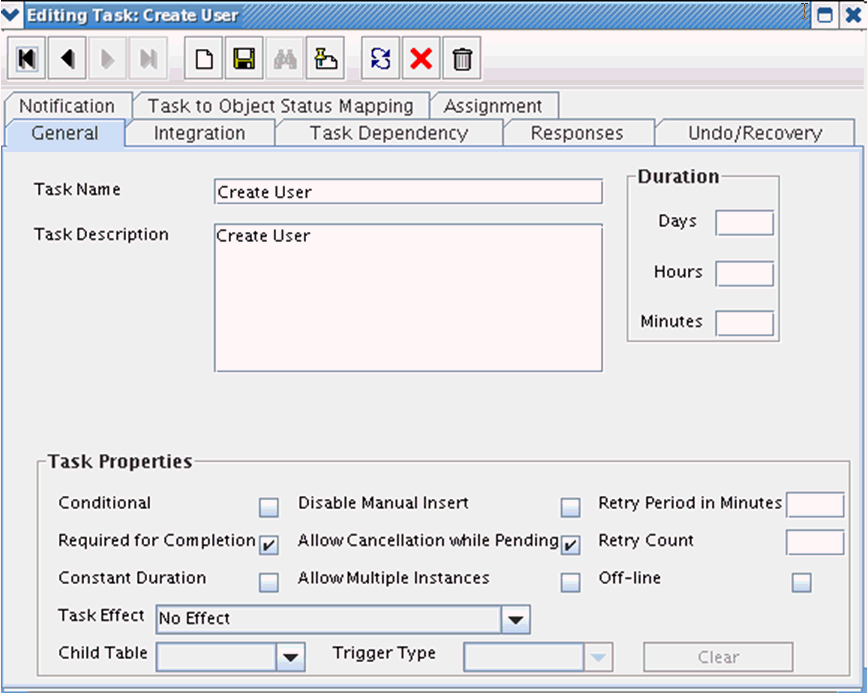The image size is (868, 693).
Task: Switch to the Undo/Recovery tab
Action: click(755, 133)
